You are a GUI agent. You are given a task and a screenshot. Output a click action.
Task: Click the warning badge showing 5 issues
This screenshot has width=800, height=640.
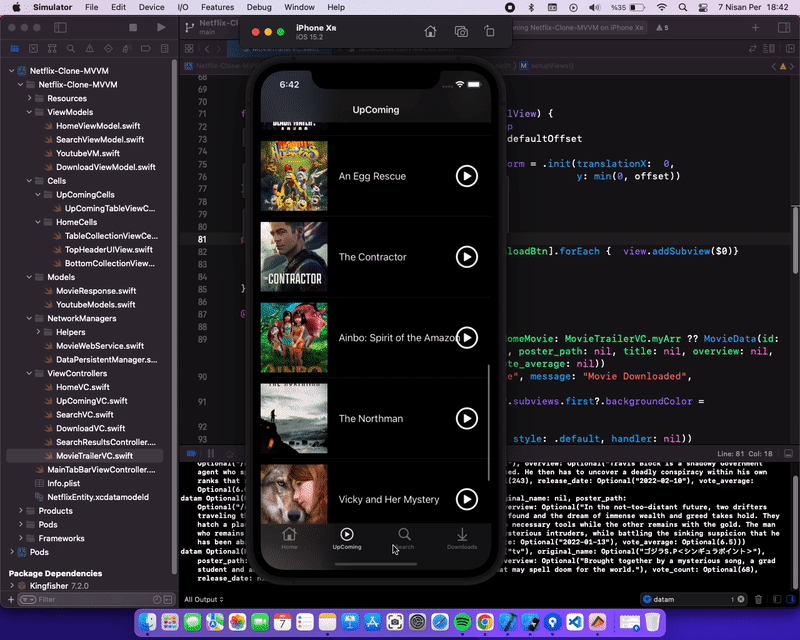[x=662, y=28]
